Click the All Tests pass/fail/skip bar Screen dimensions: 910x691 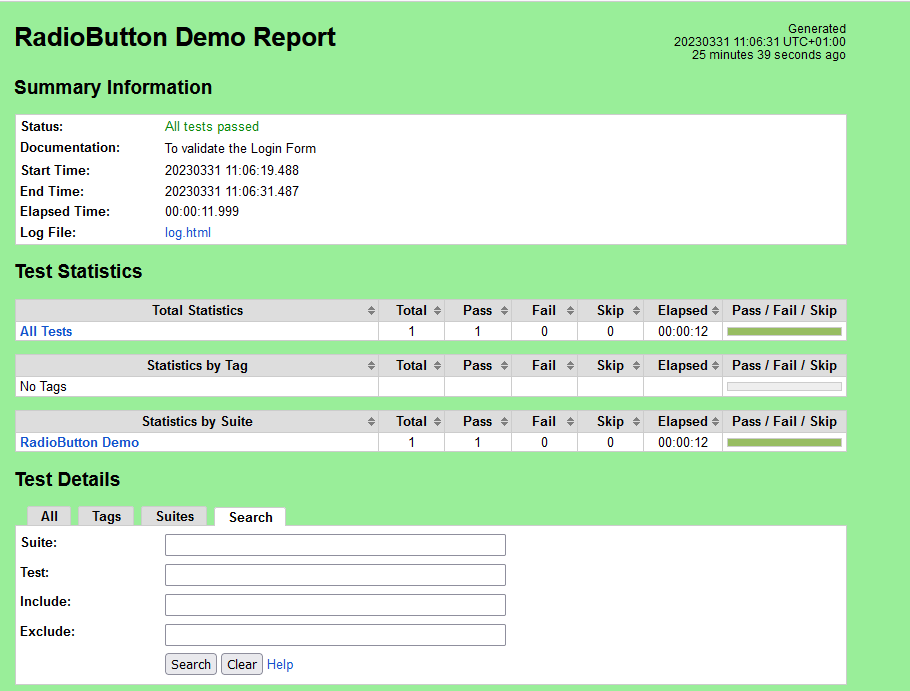[784, 331]
